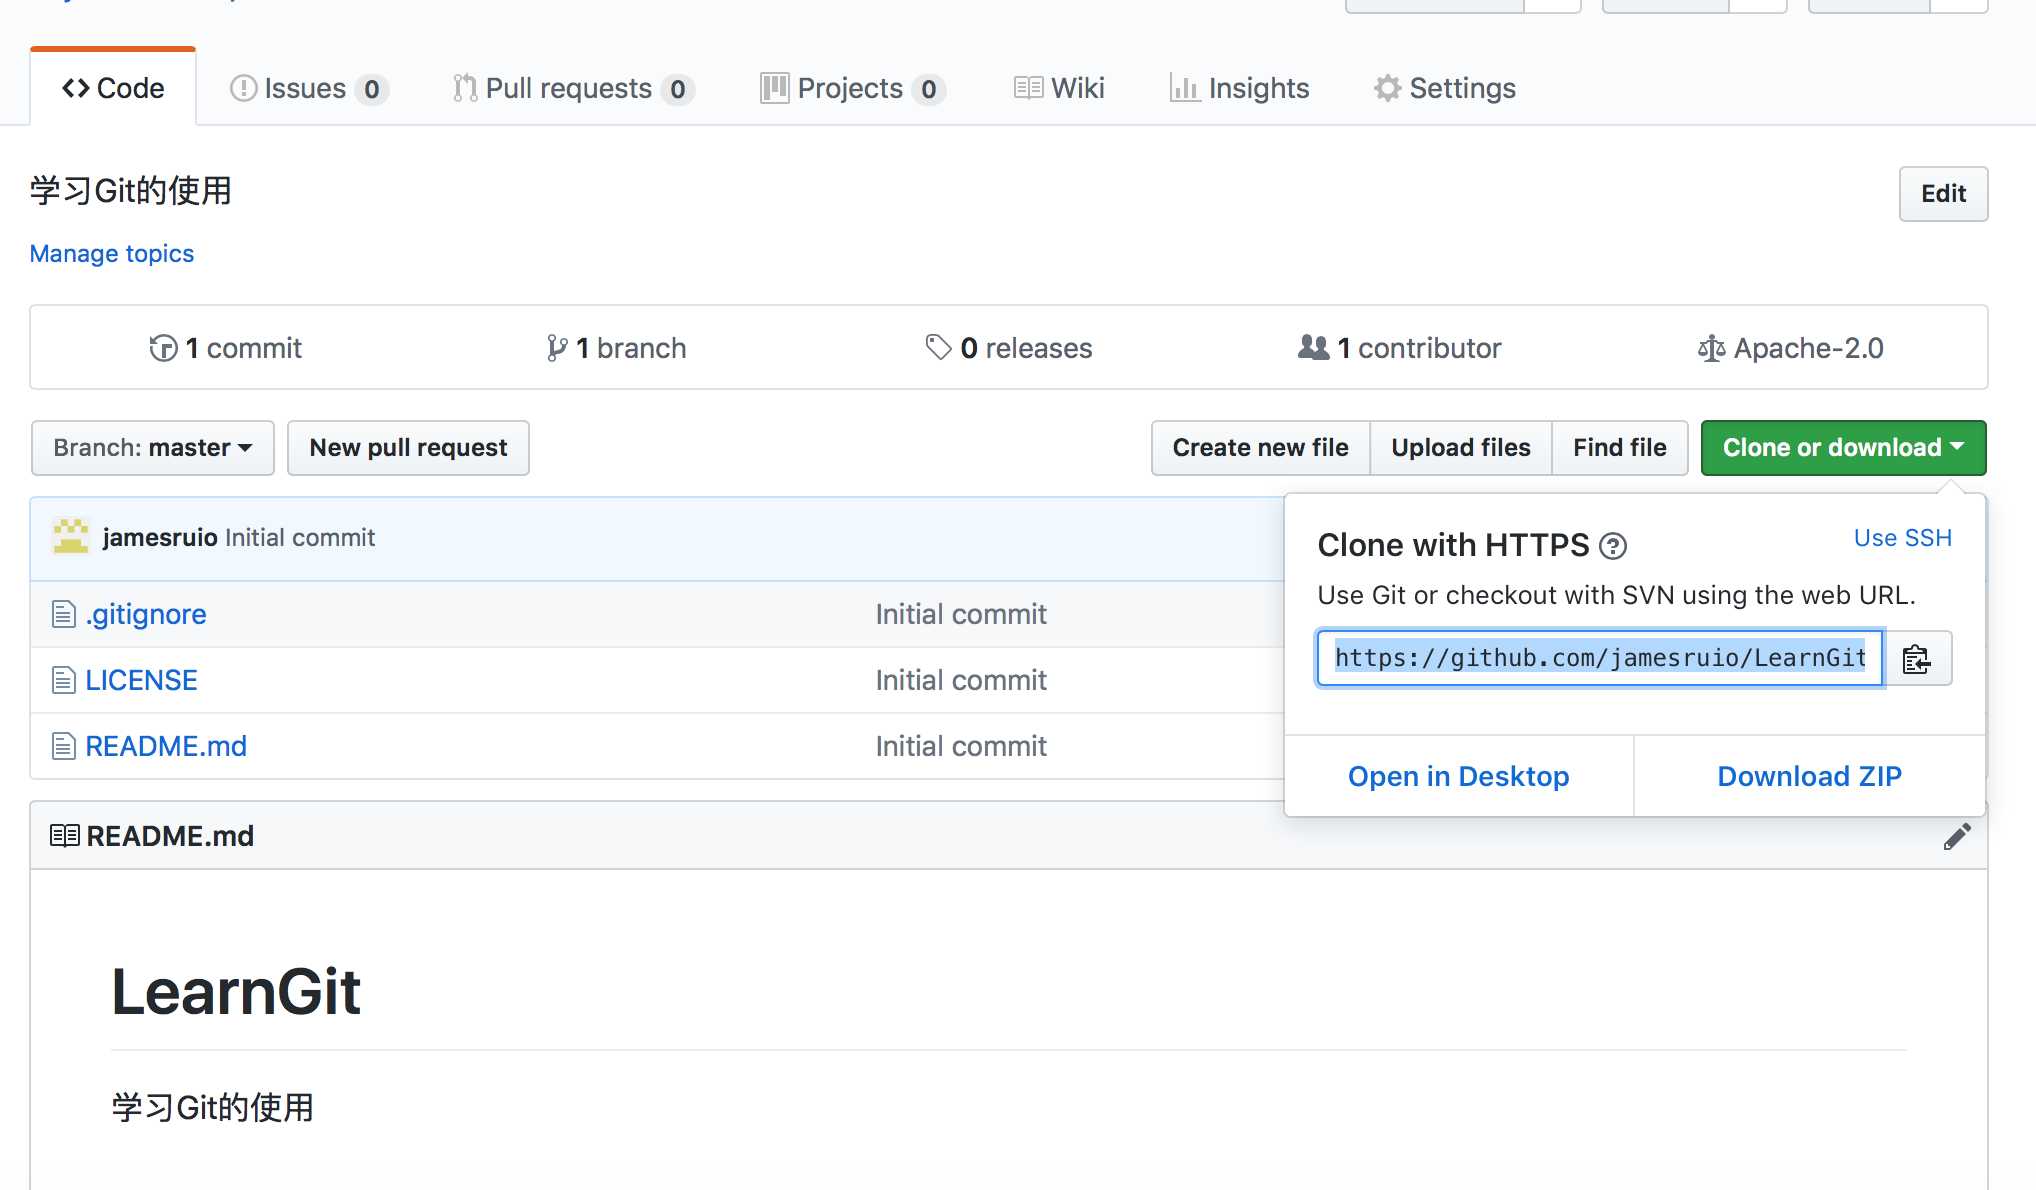Click Open in Desktop
Screen dimensions: 2036x1190
(x=1458, y=776)
